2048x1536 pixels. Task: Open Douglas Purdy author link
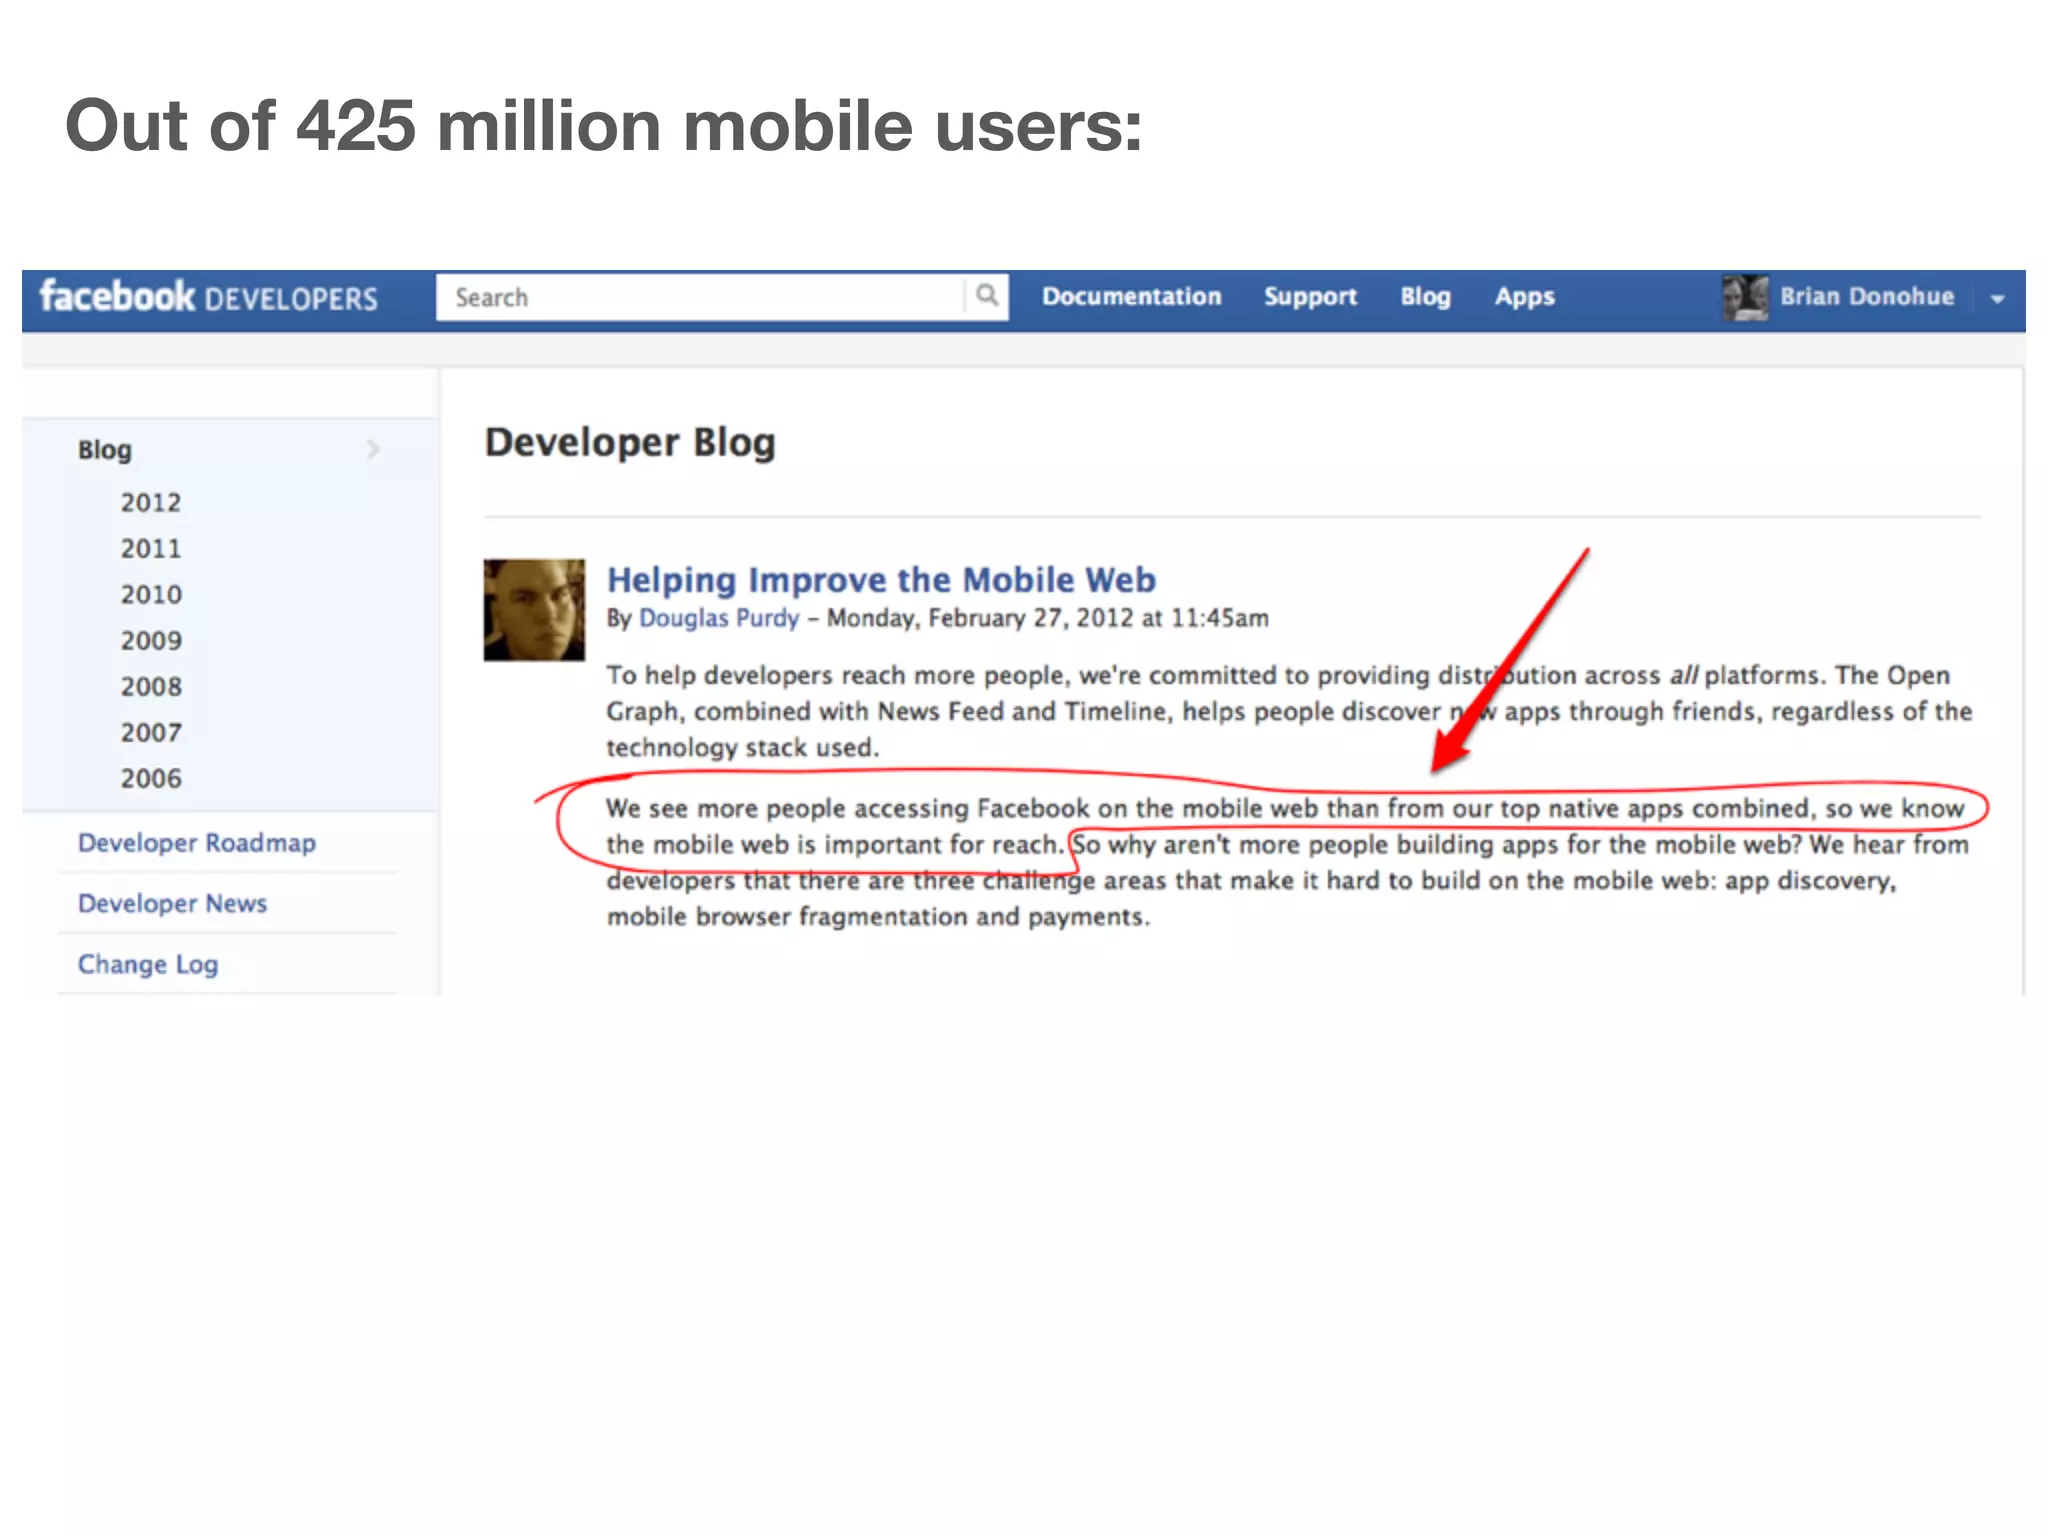point(719,618)
